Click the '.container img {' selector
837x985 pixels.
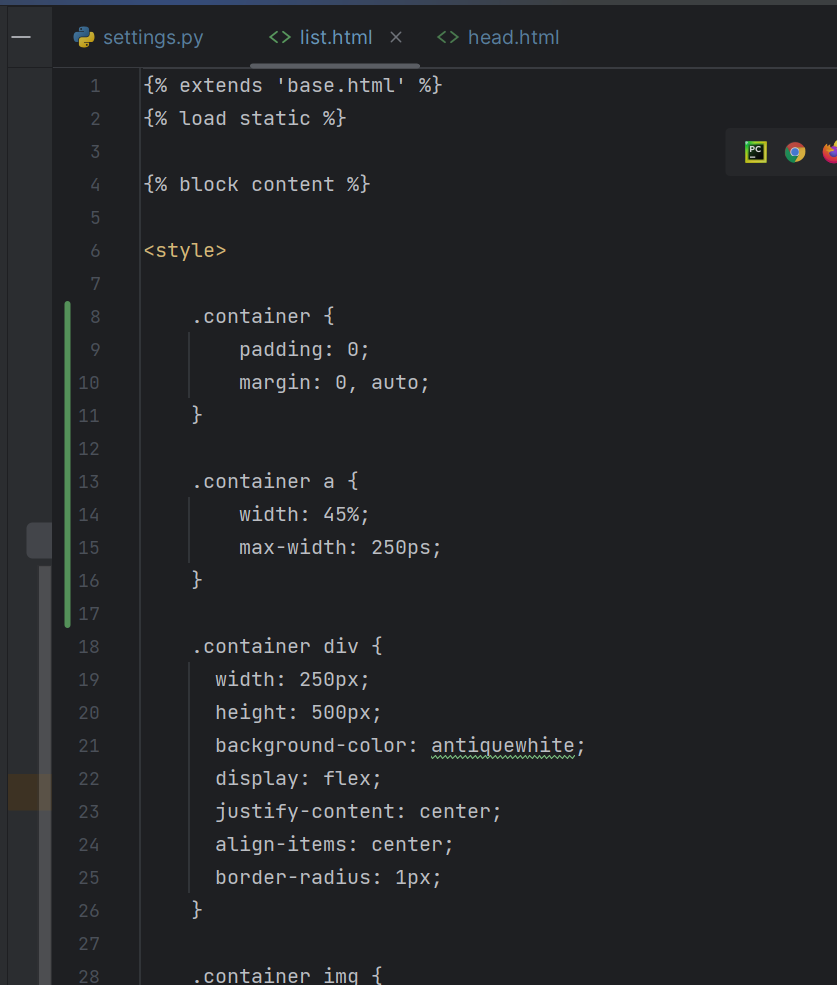[x=287, y=976]
